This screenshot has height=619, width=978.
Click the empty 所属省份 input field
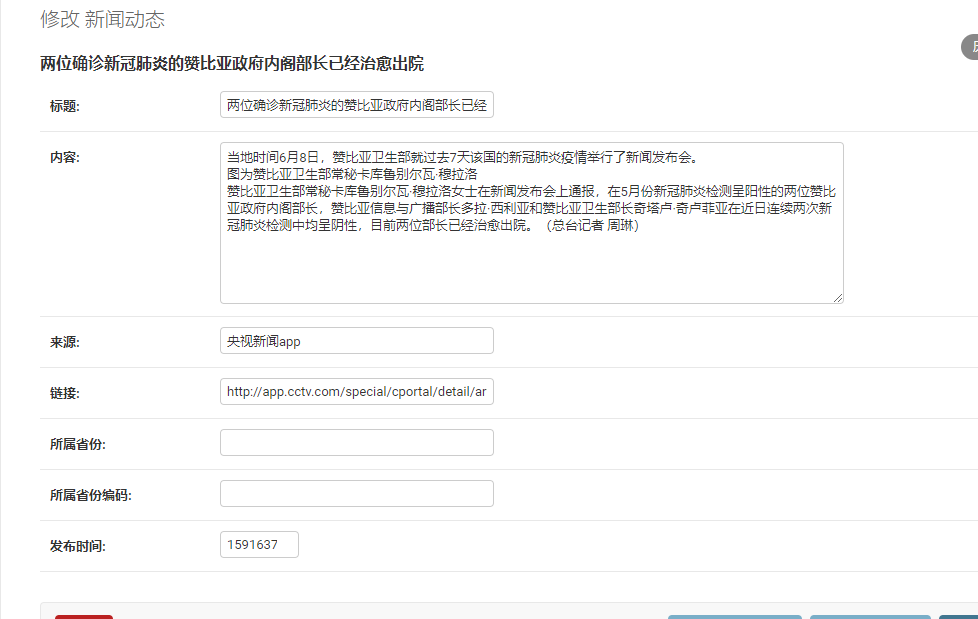357,443
